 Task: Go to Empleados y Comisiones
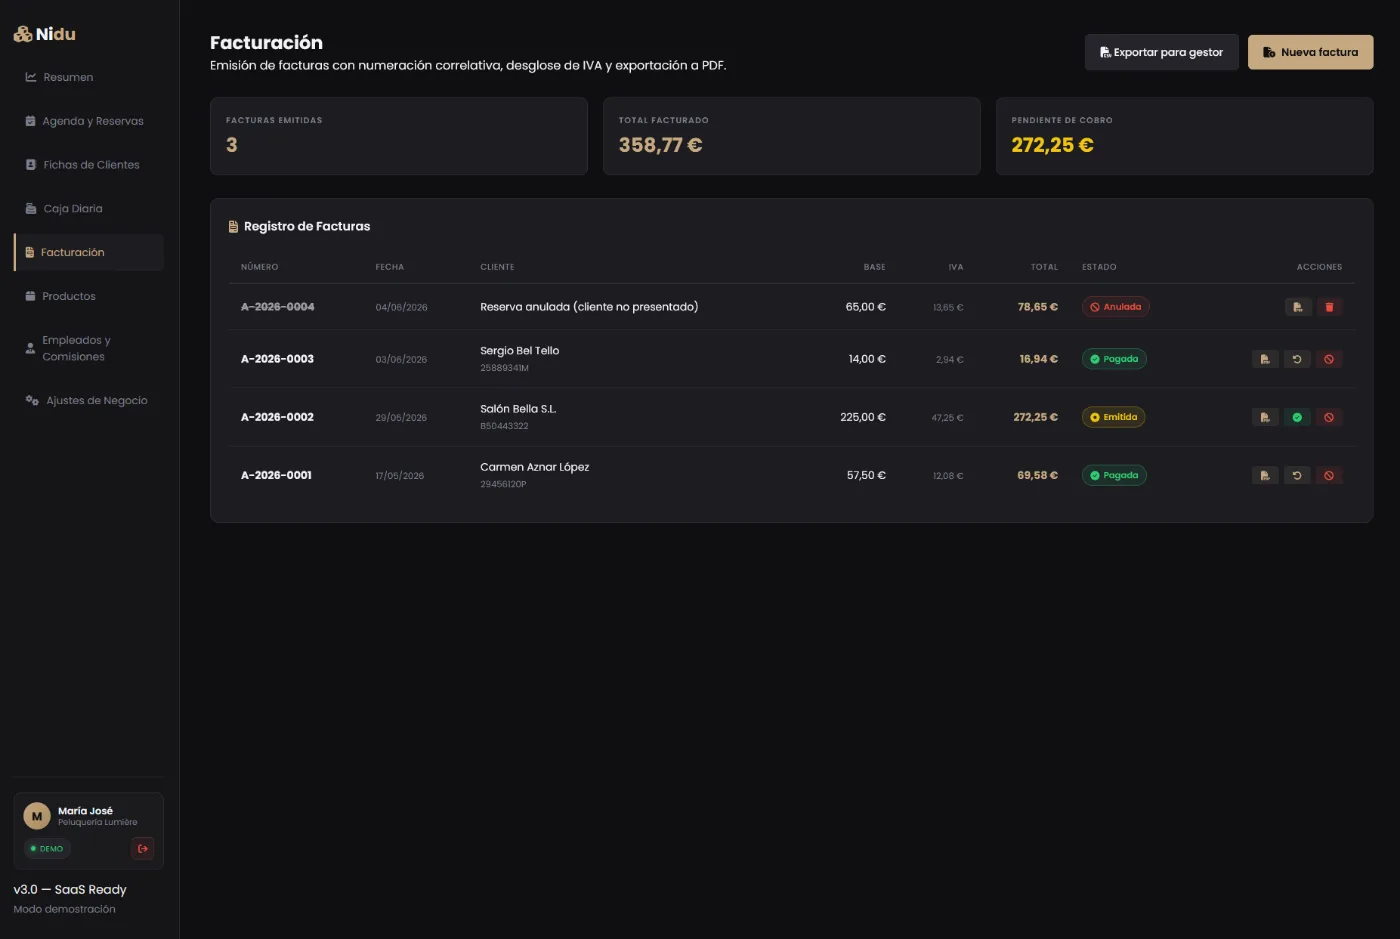(88, 348)
